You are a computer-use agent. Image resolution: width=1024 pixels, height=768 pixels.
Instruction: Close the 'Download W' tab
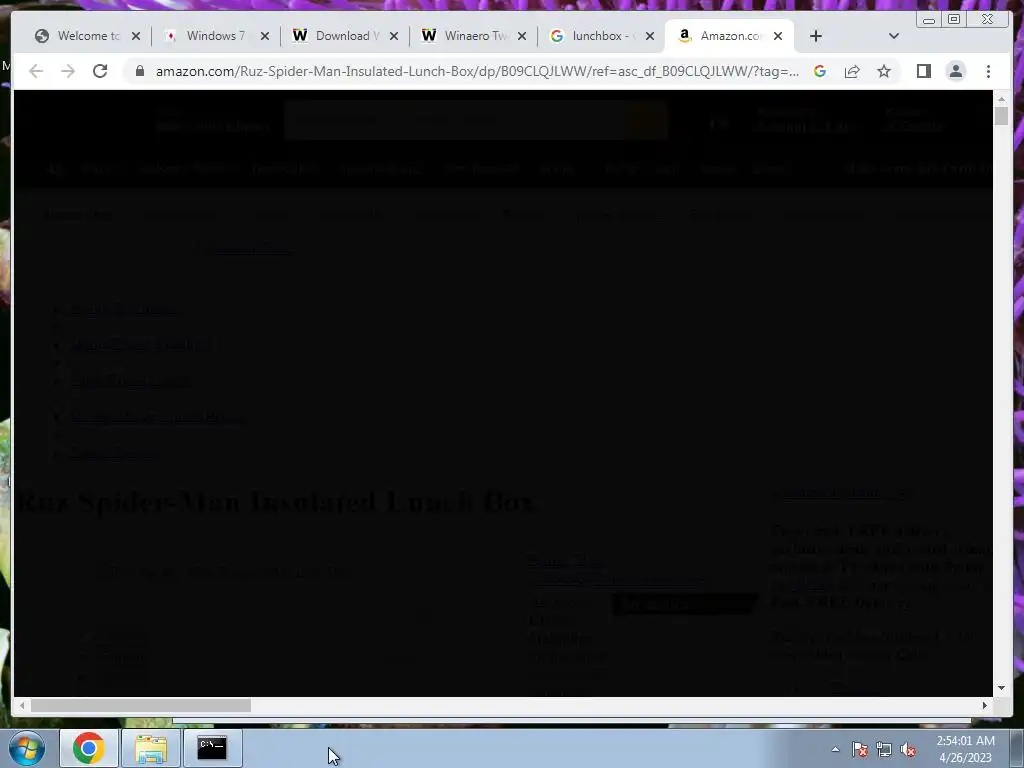click(x=394, y=36)
